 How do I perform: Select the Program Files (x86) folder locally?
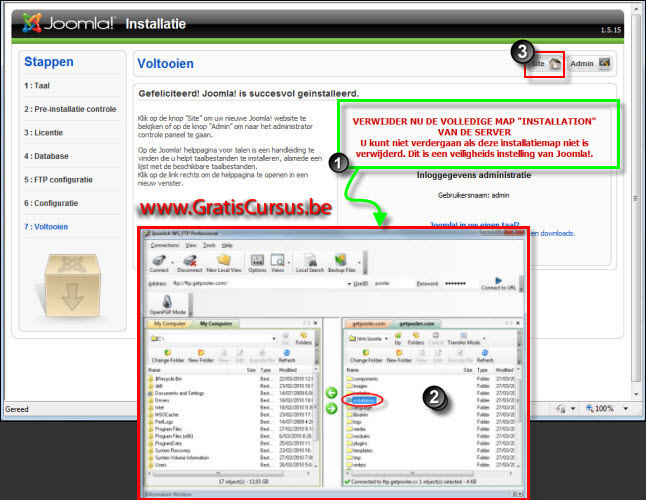pyautogui.click(x=171, y=436)
